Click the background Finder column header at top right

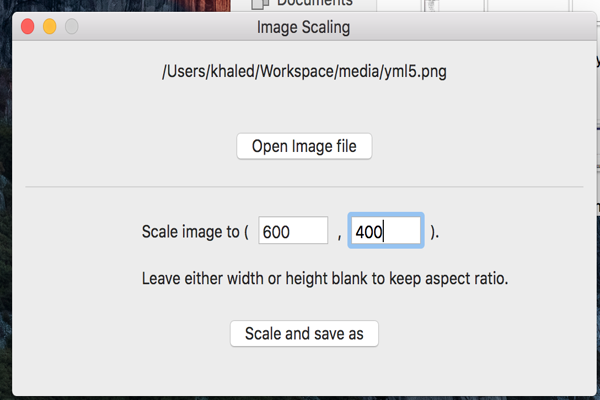coord(528,5)
